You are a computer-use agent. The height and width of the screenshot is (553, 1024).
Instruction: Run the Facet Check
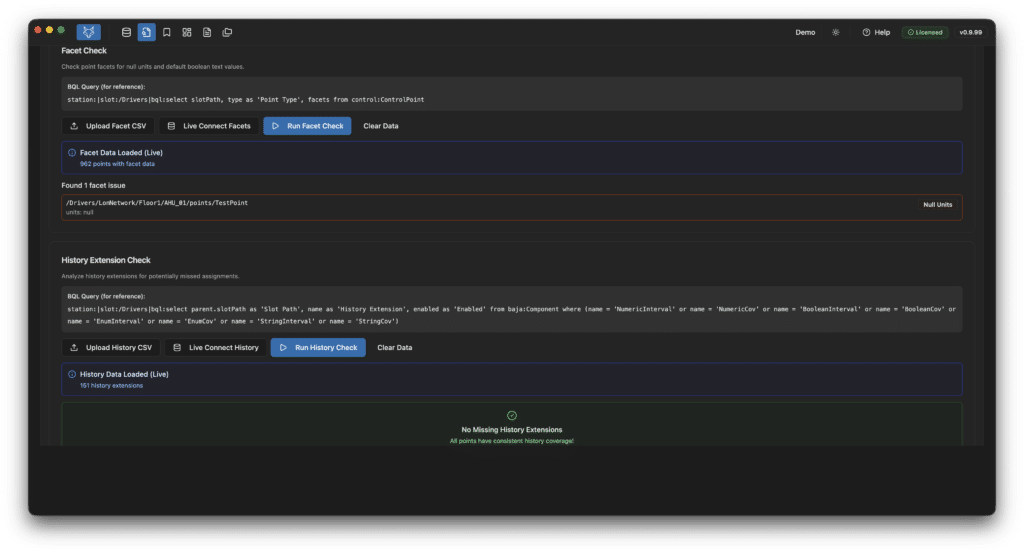click(x=307, y=126)
